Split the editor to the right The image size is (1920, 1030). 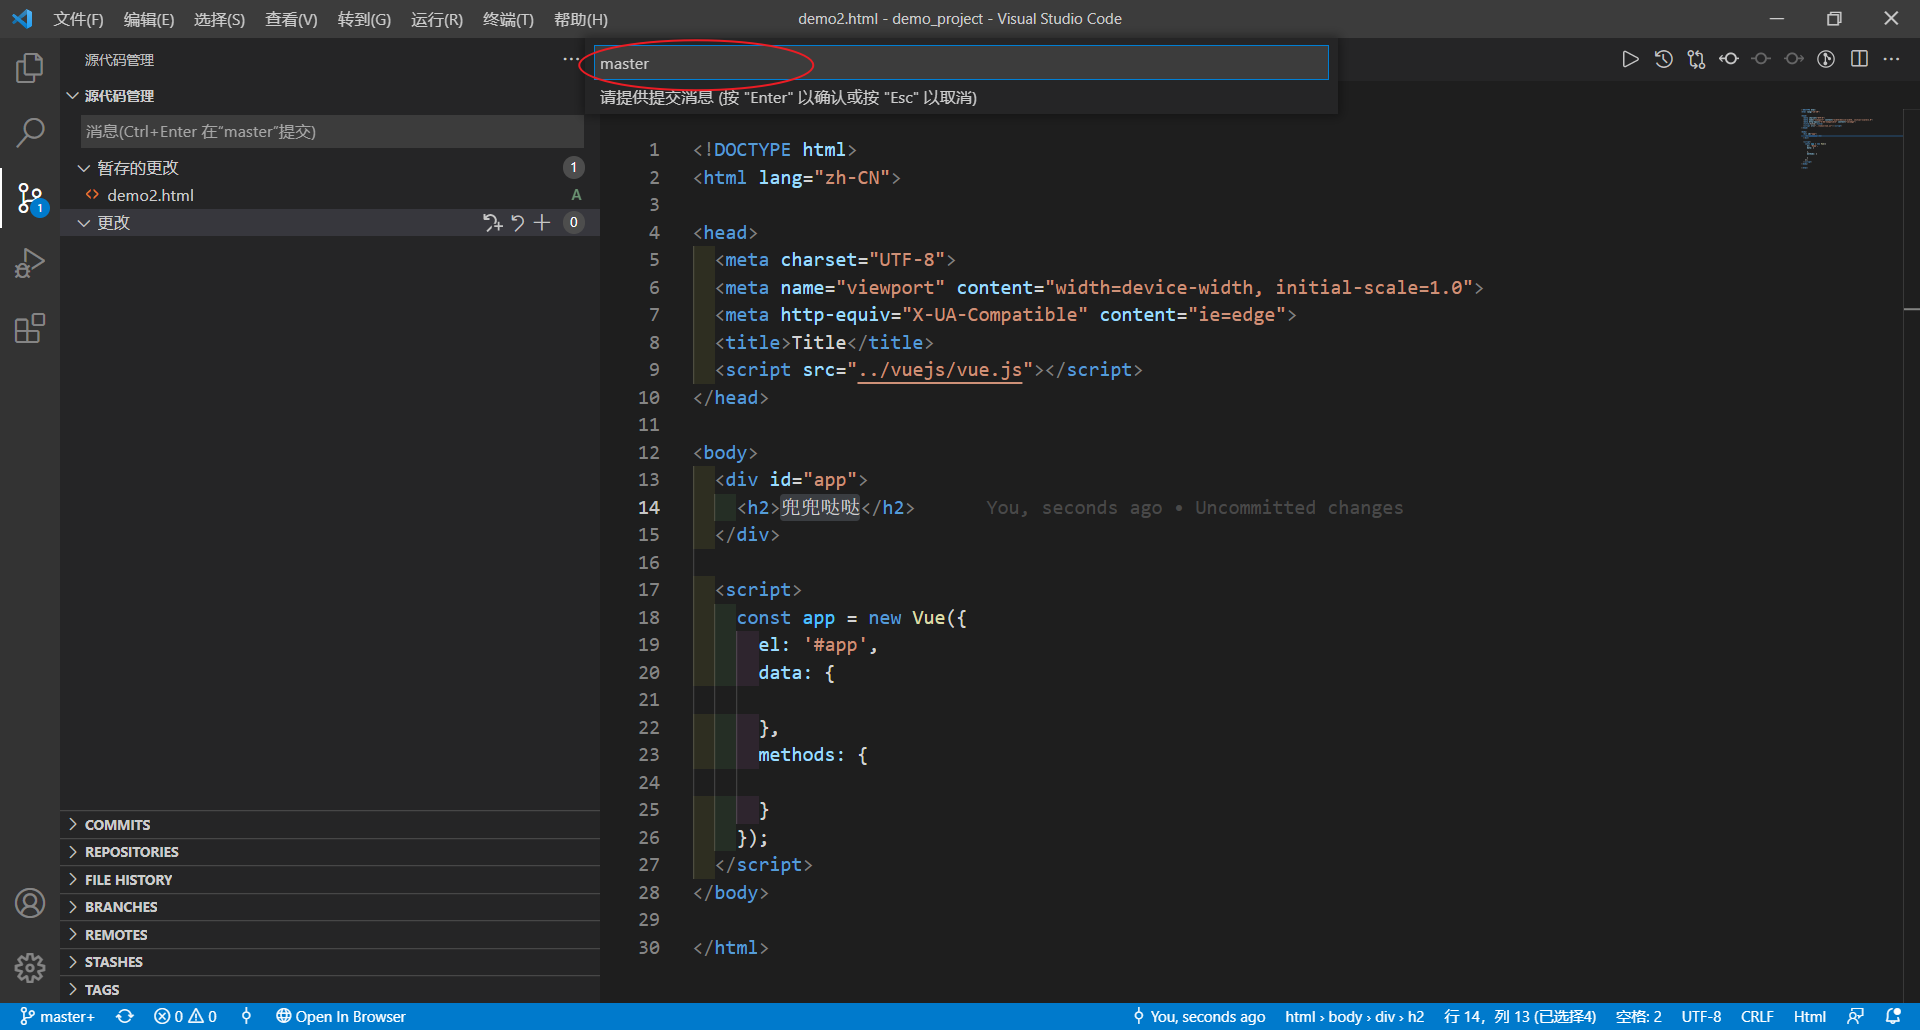coord(1859,59)
